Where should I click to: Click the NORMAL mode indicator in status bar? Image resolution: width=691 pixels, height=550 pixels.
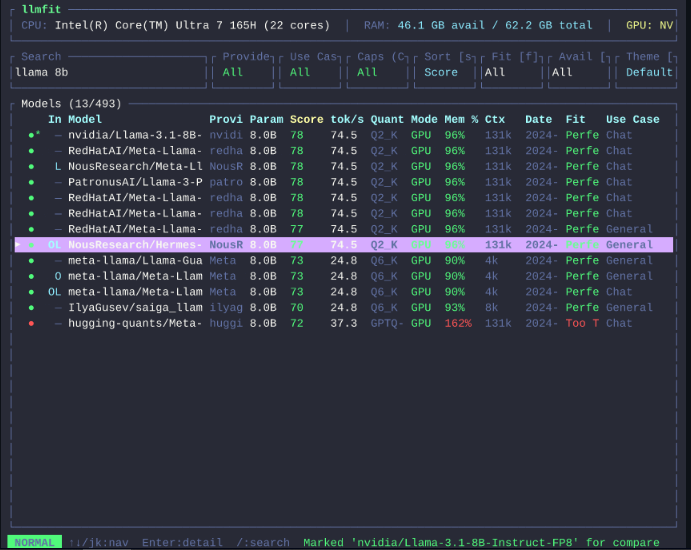tap(34, 543)
